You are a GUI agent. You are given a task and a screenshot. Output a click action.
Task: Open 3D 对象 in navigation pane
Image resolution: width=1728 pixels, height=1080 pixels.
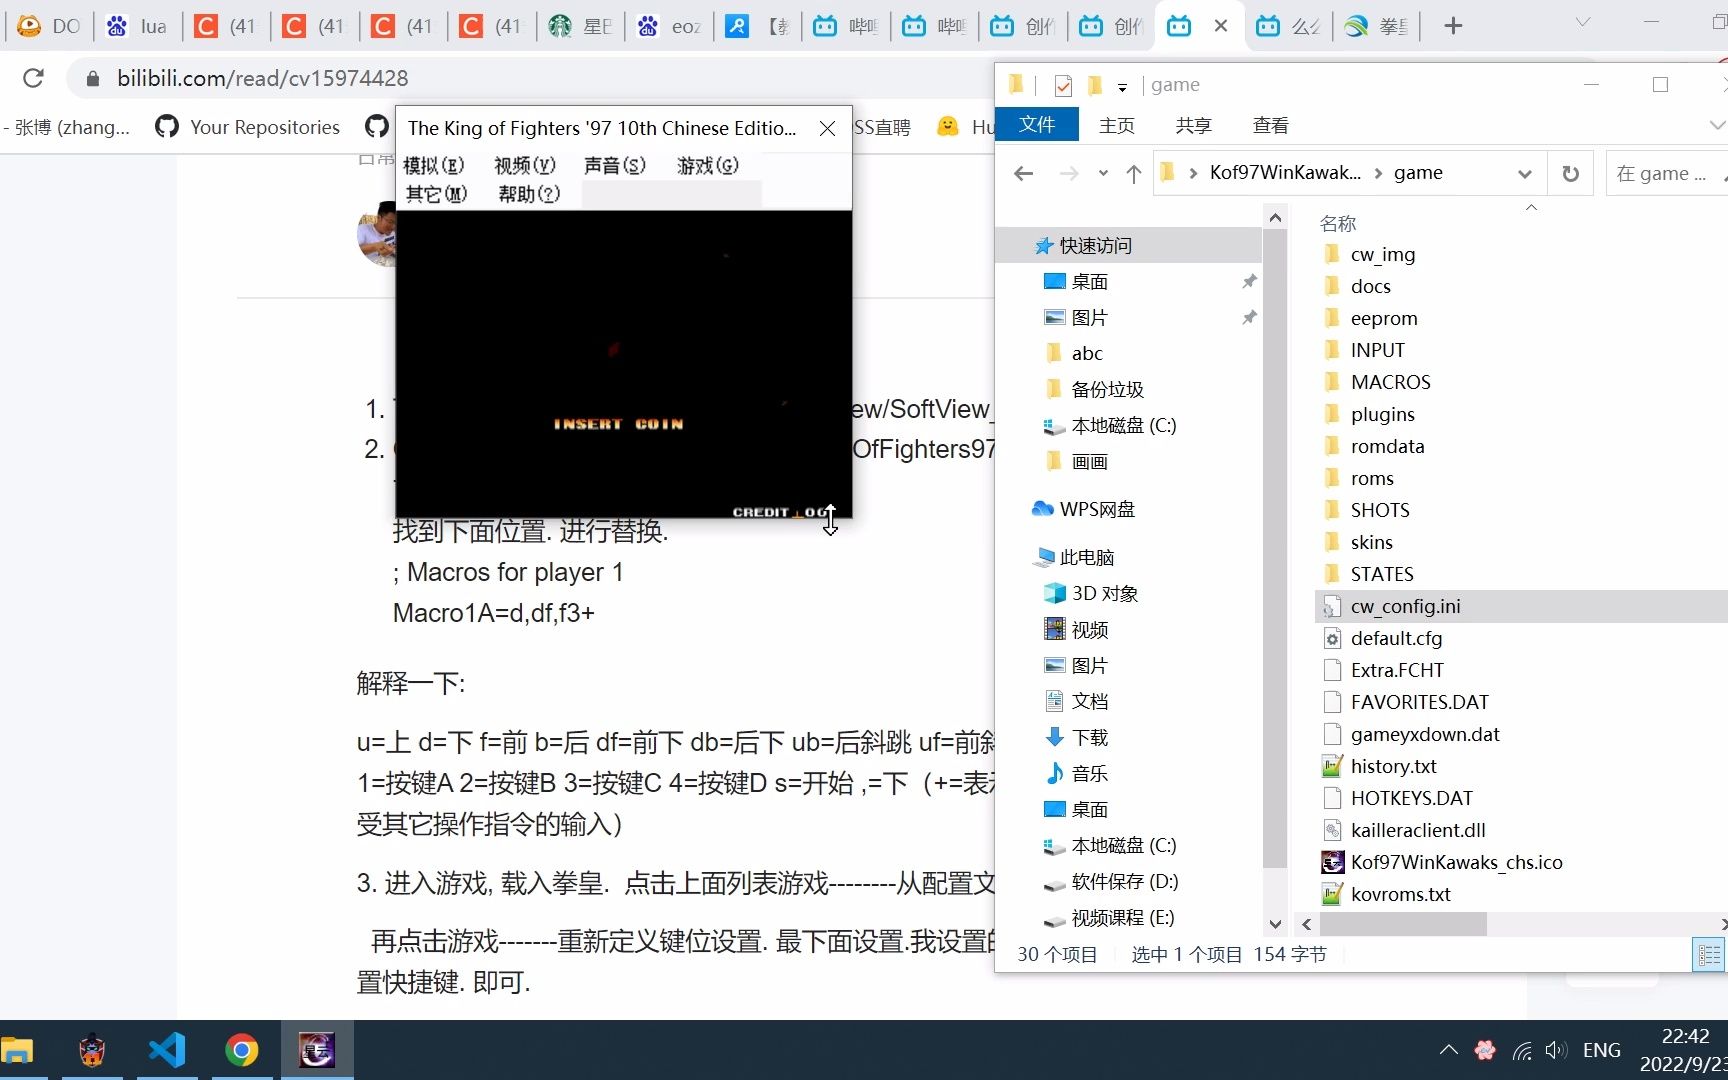tap(1105, 593)
